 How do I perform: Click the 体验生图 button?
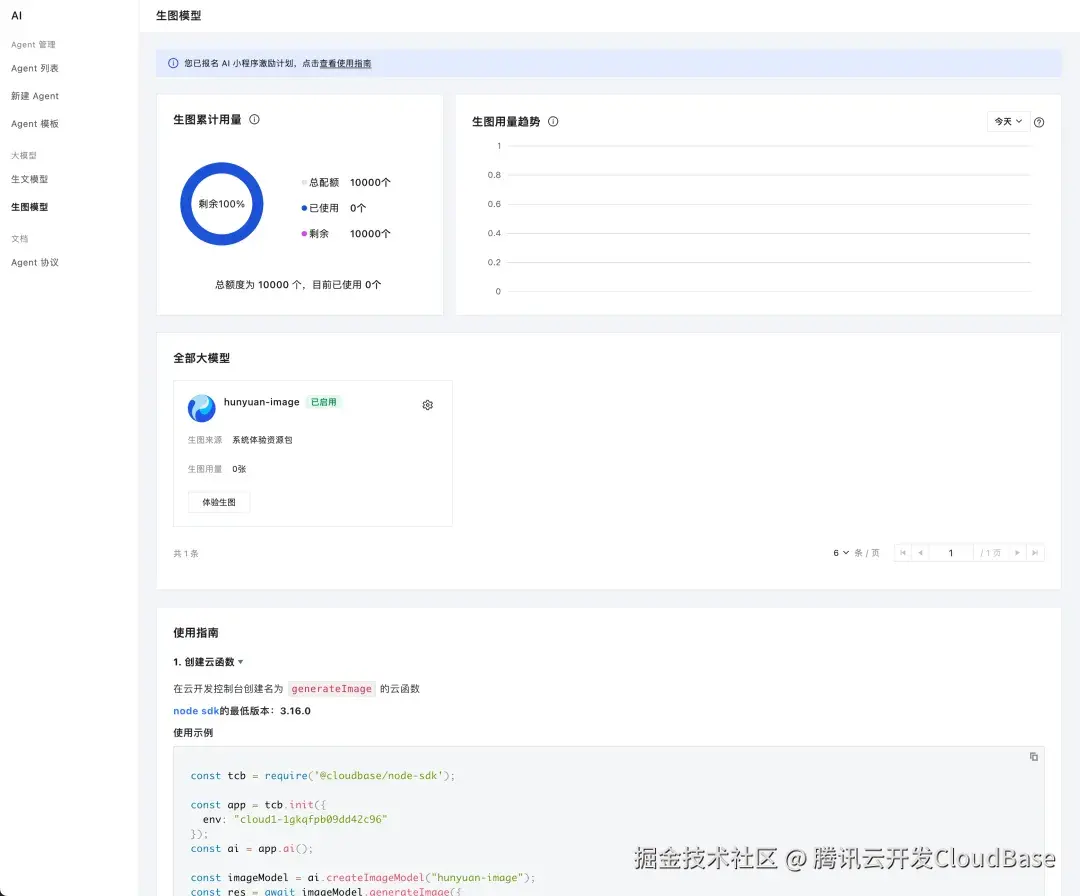click(x=218, y=502)
